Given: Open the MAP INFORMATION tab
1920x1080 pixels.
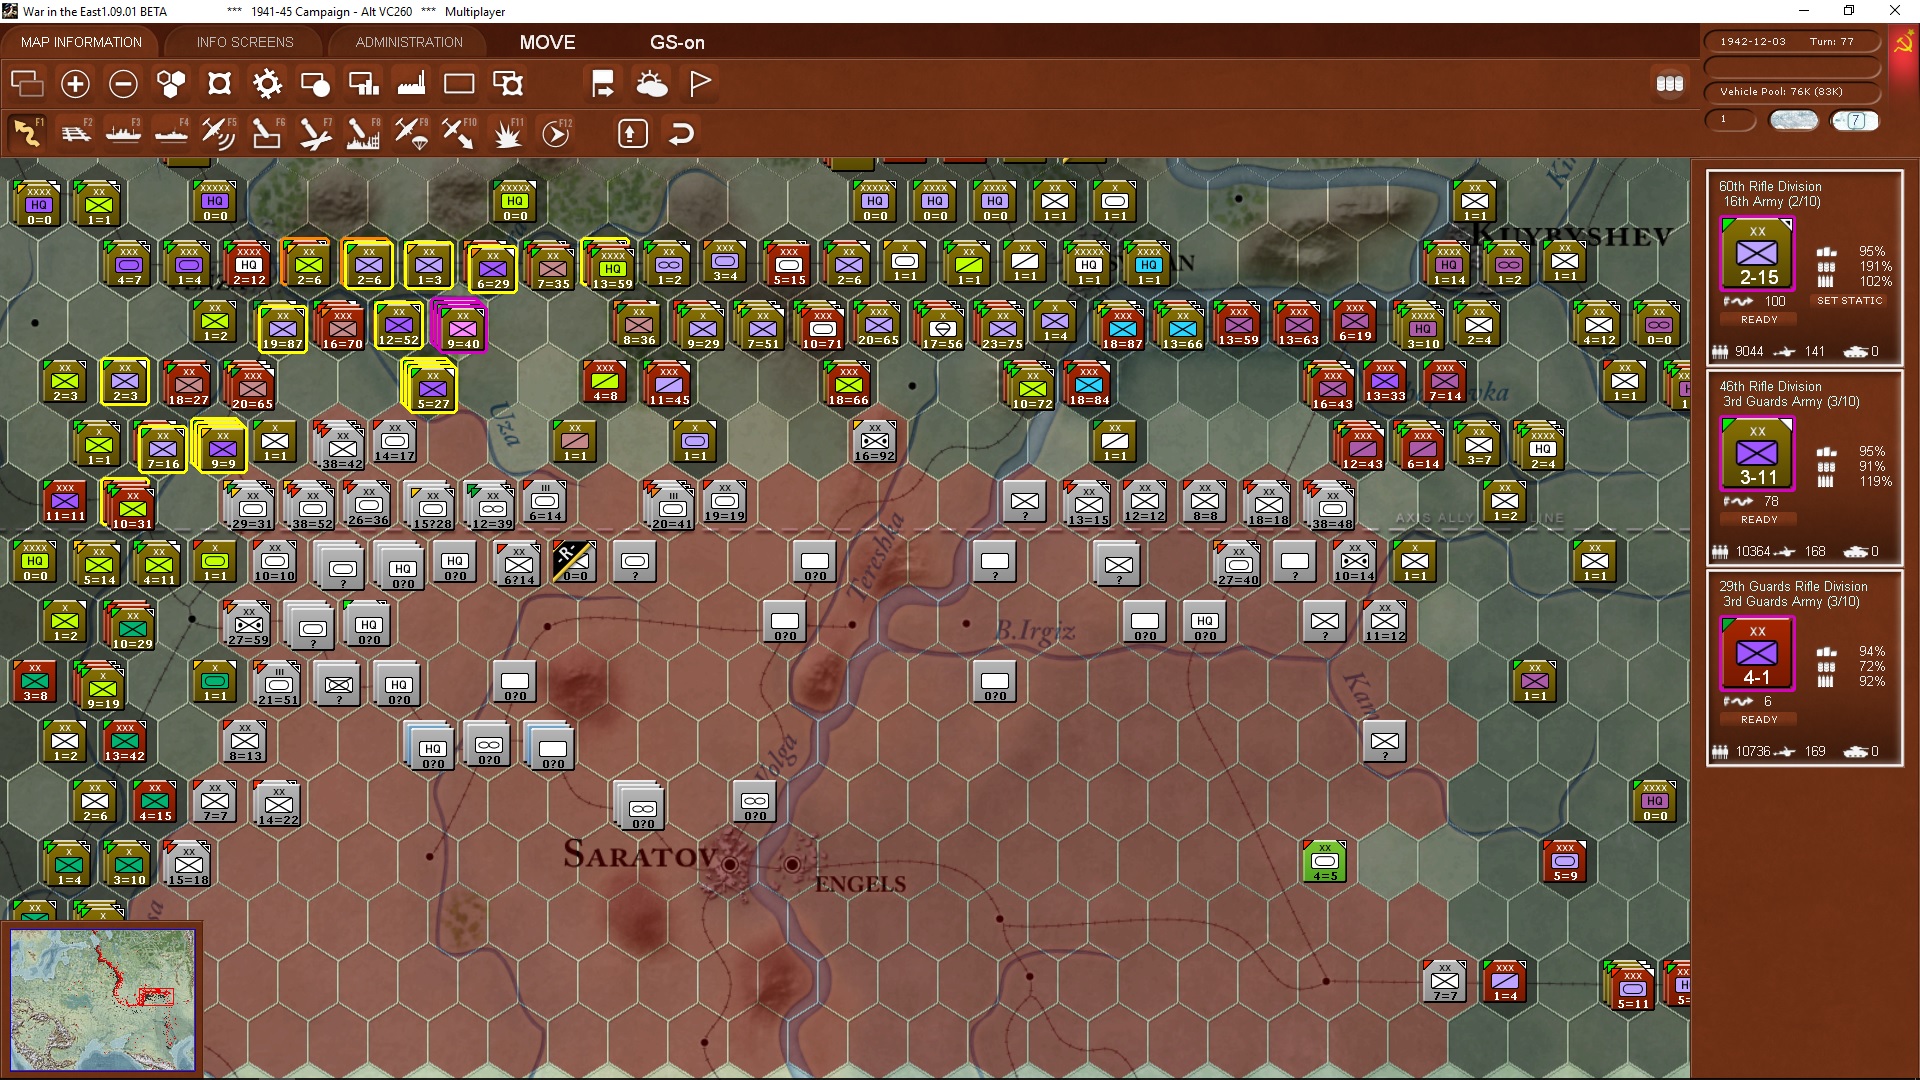Looking at the screenshot, I should click(81, 42).
